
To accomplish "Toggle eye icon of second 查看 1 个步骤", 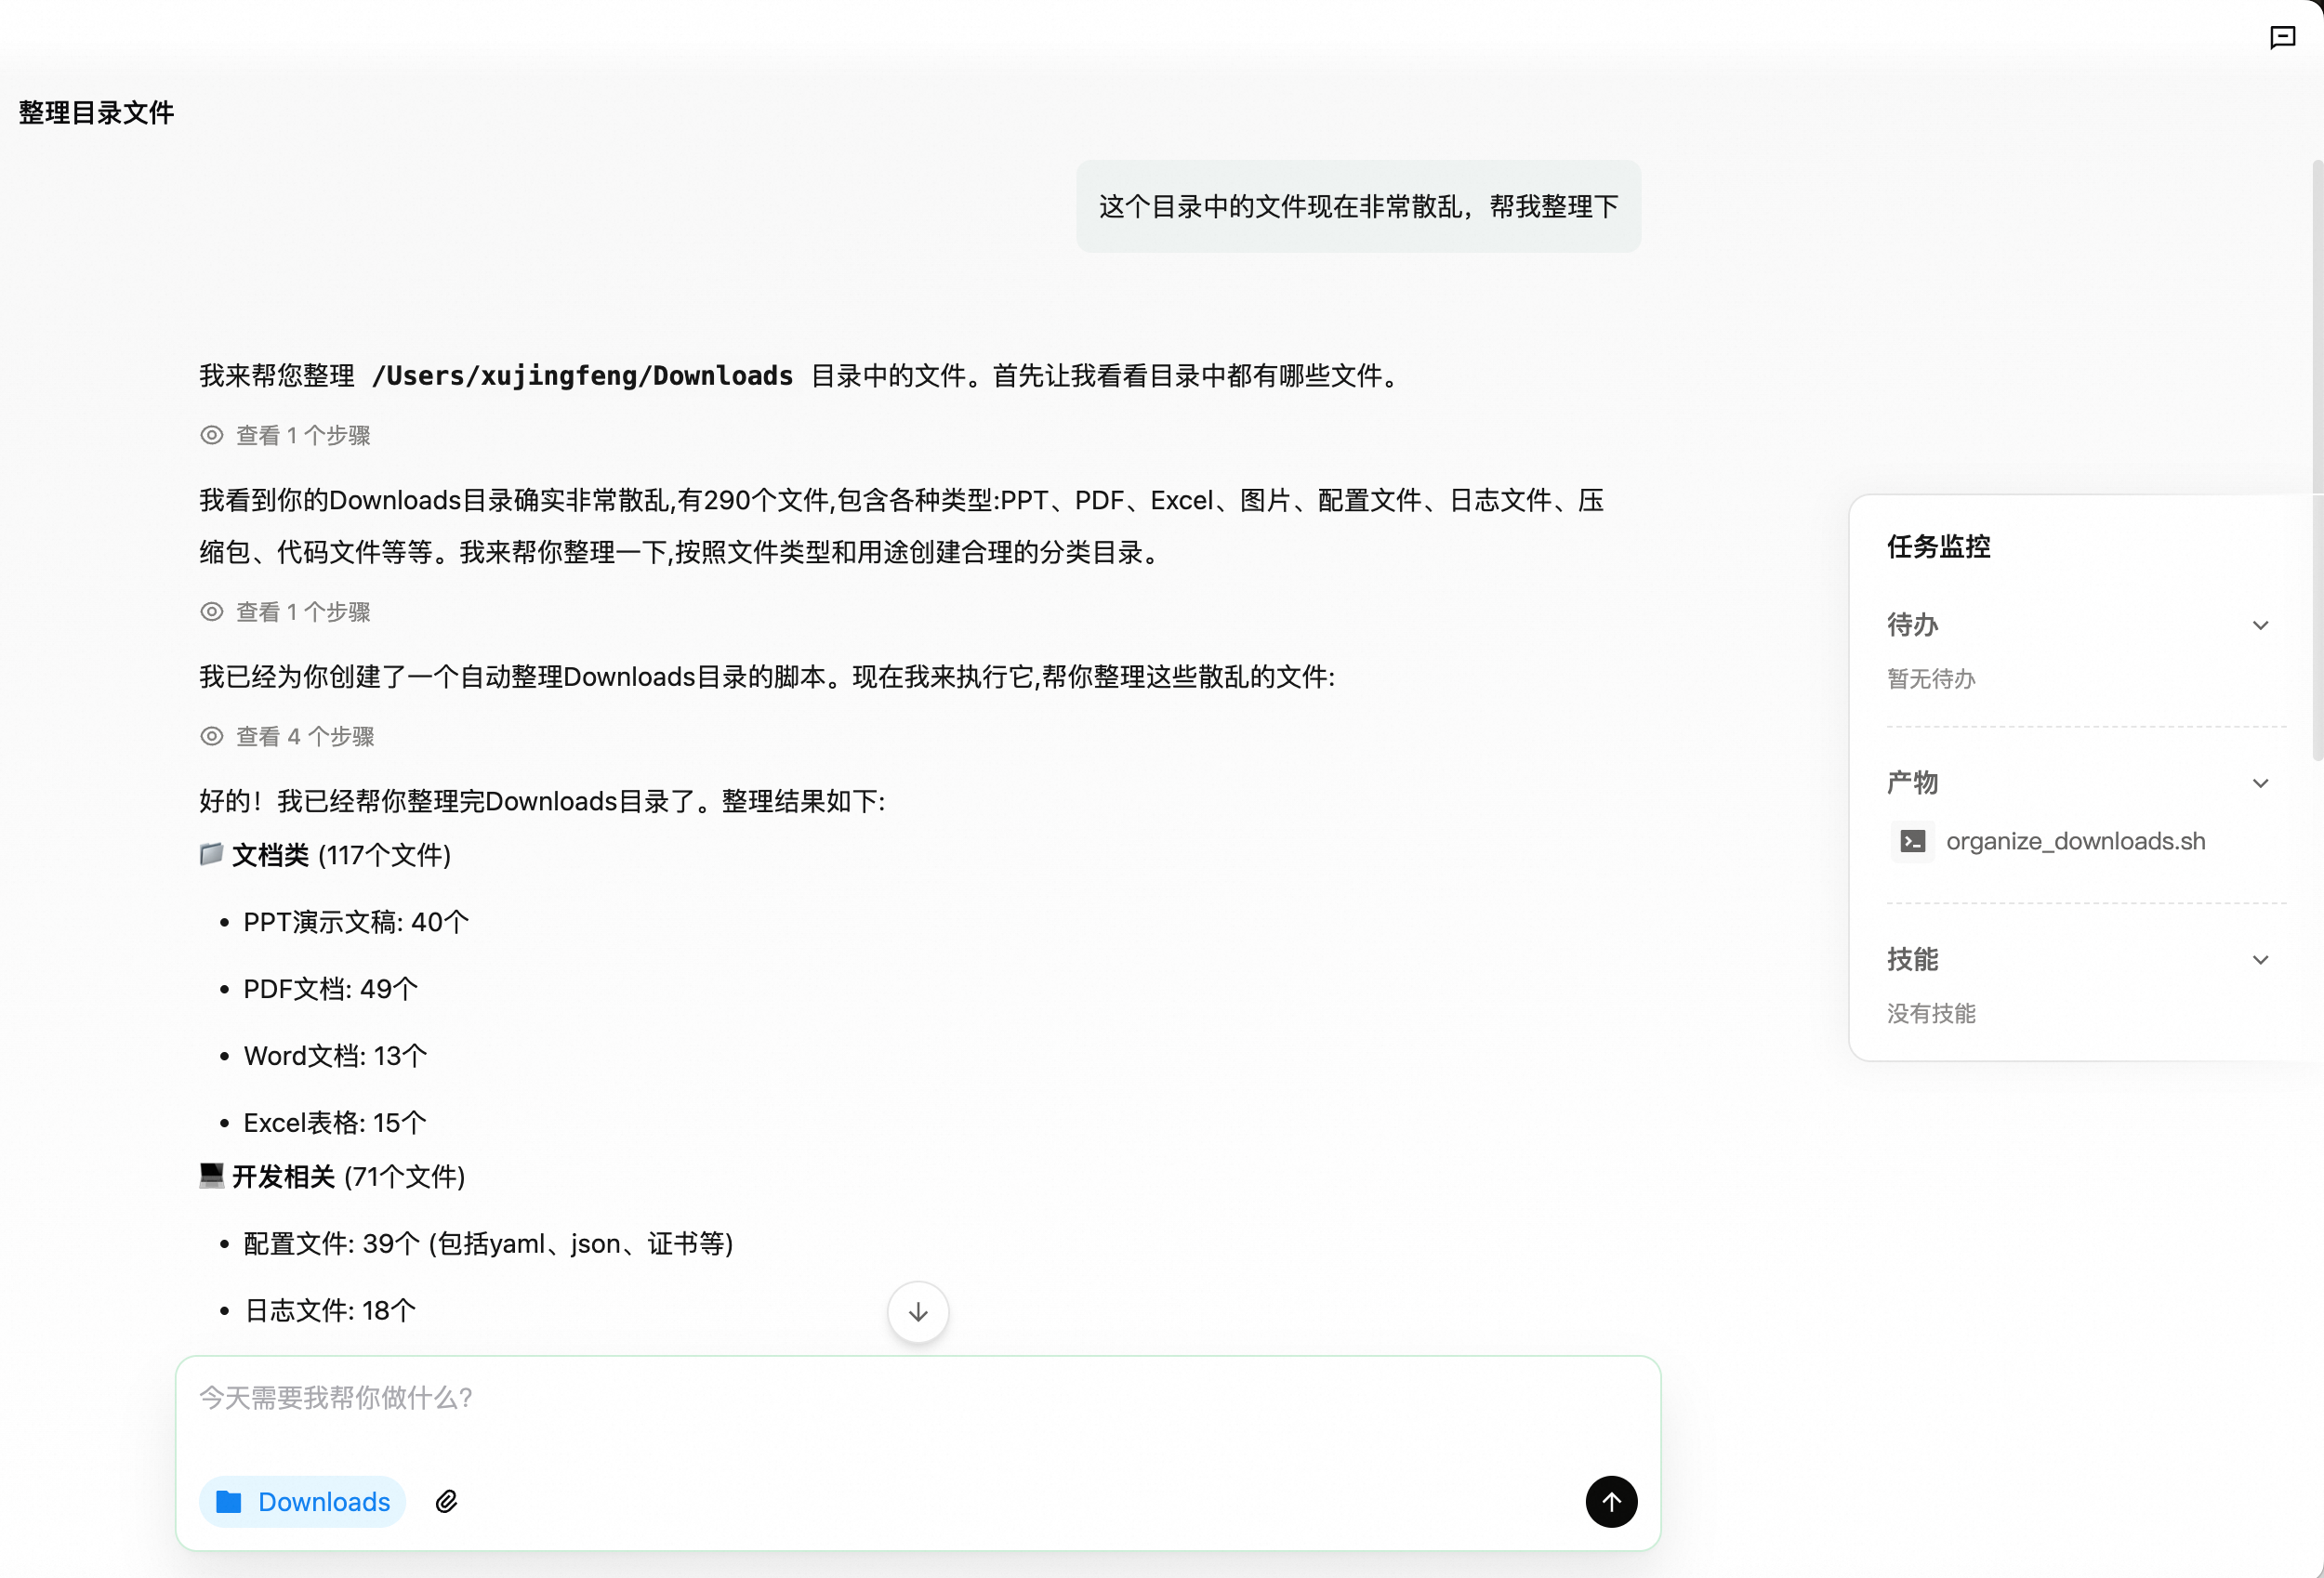I will point(211,611).
